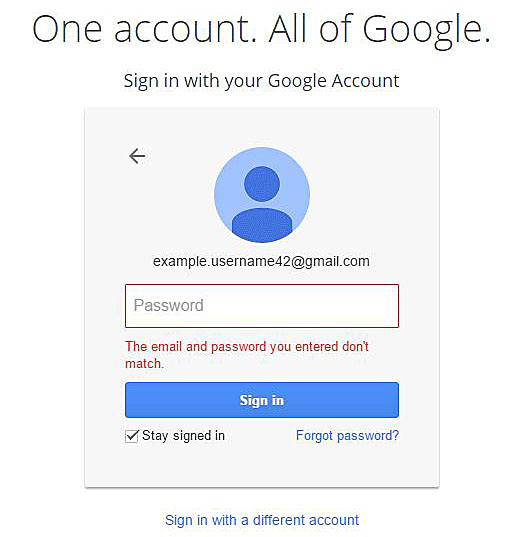Submit with the blue Sign in button
The image size is (523, 537).
(262, 400)
